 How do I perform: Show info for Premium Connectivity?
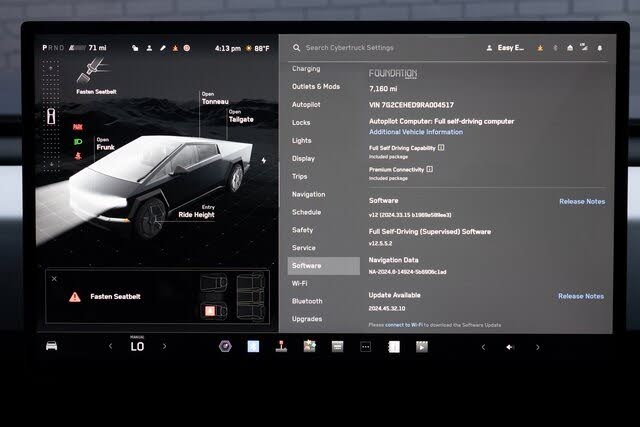(x=429, y=169)
